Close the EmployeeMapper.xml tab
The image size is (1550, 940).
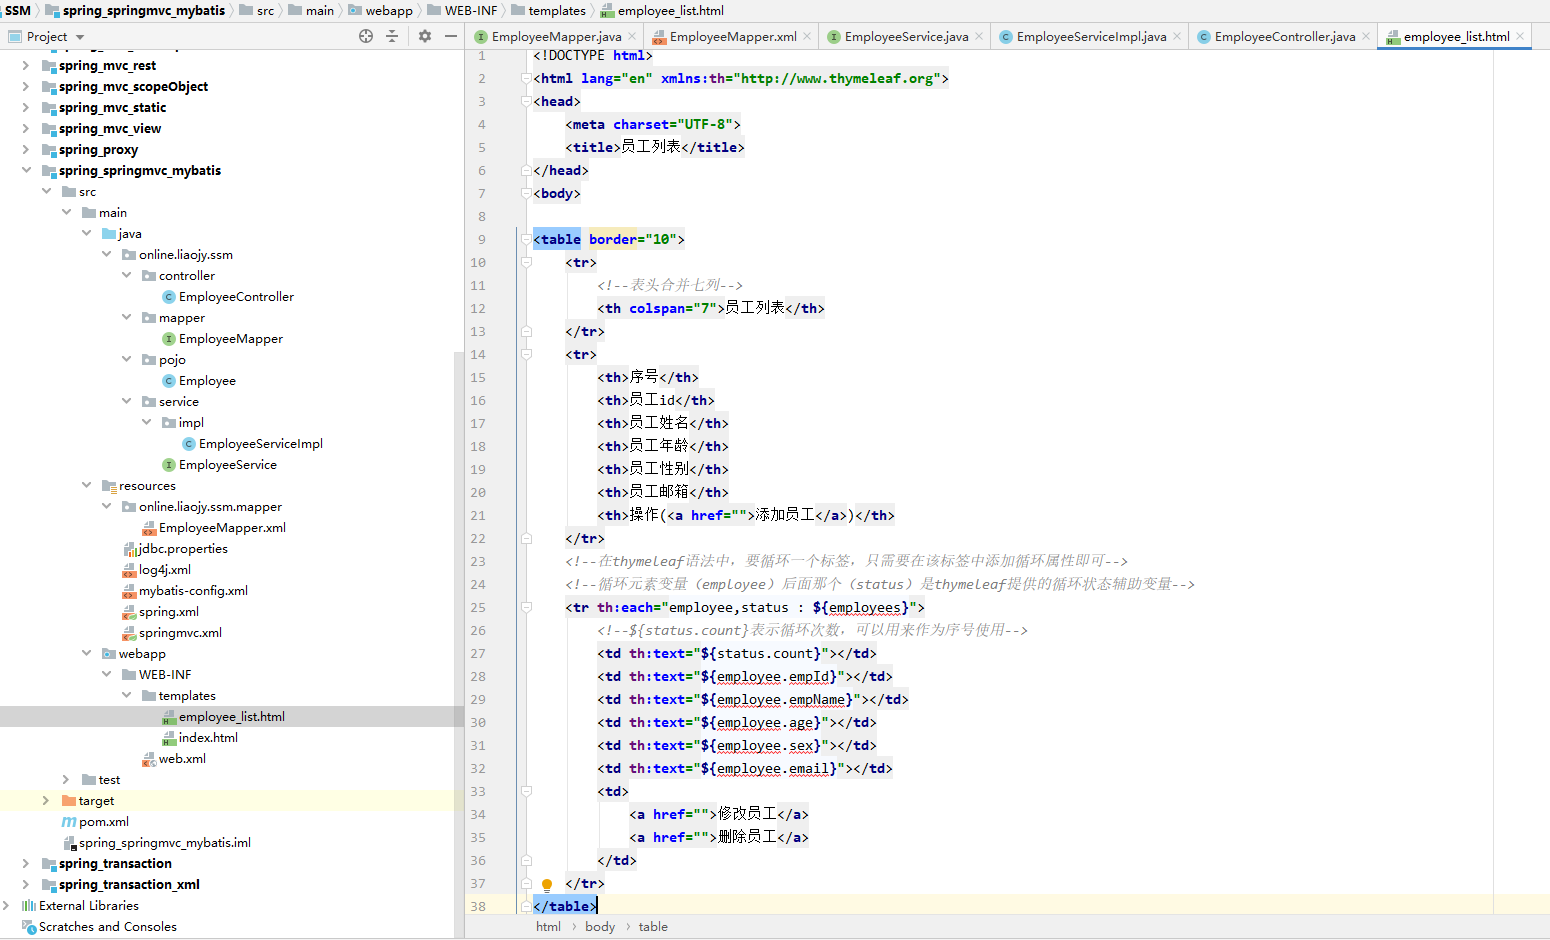(808, 37)
